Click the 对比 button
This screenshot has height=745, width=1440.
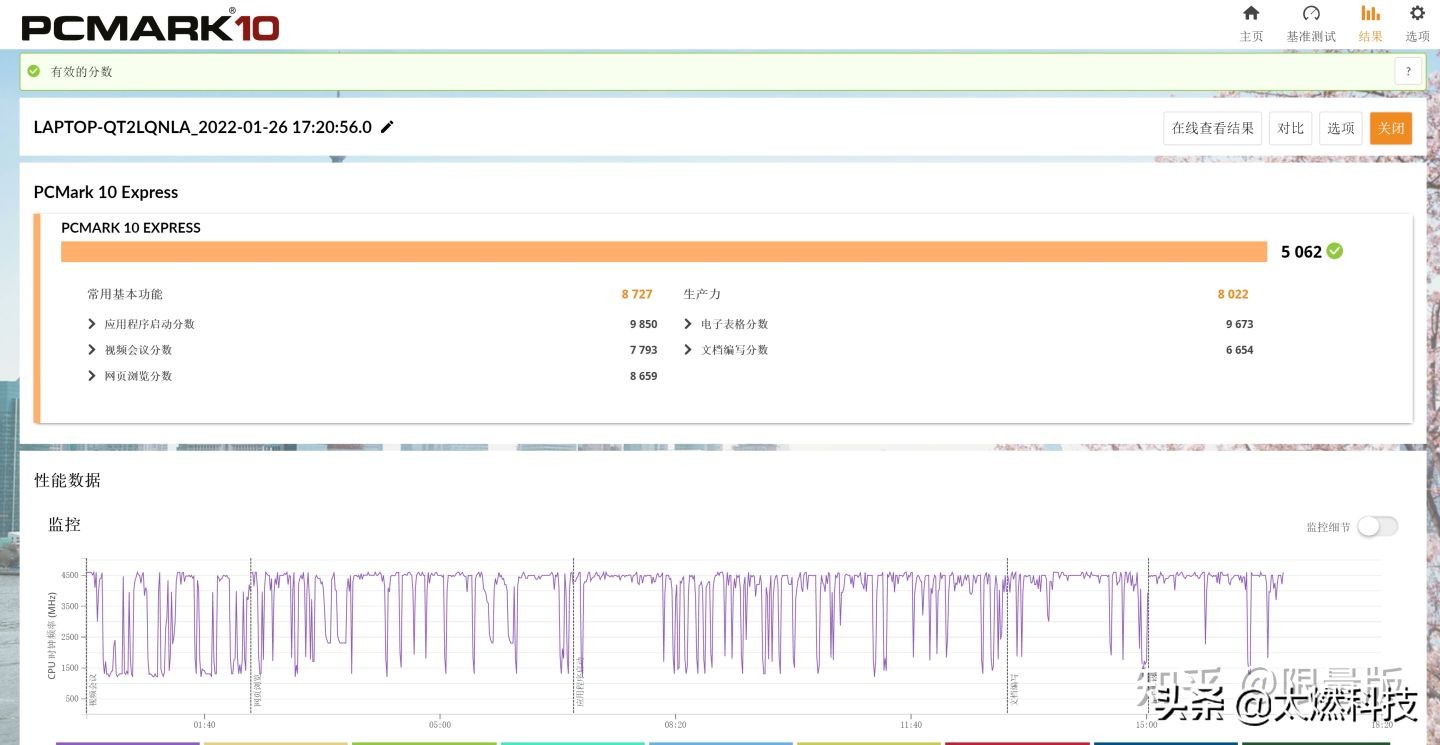coord(1291,128)
